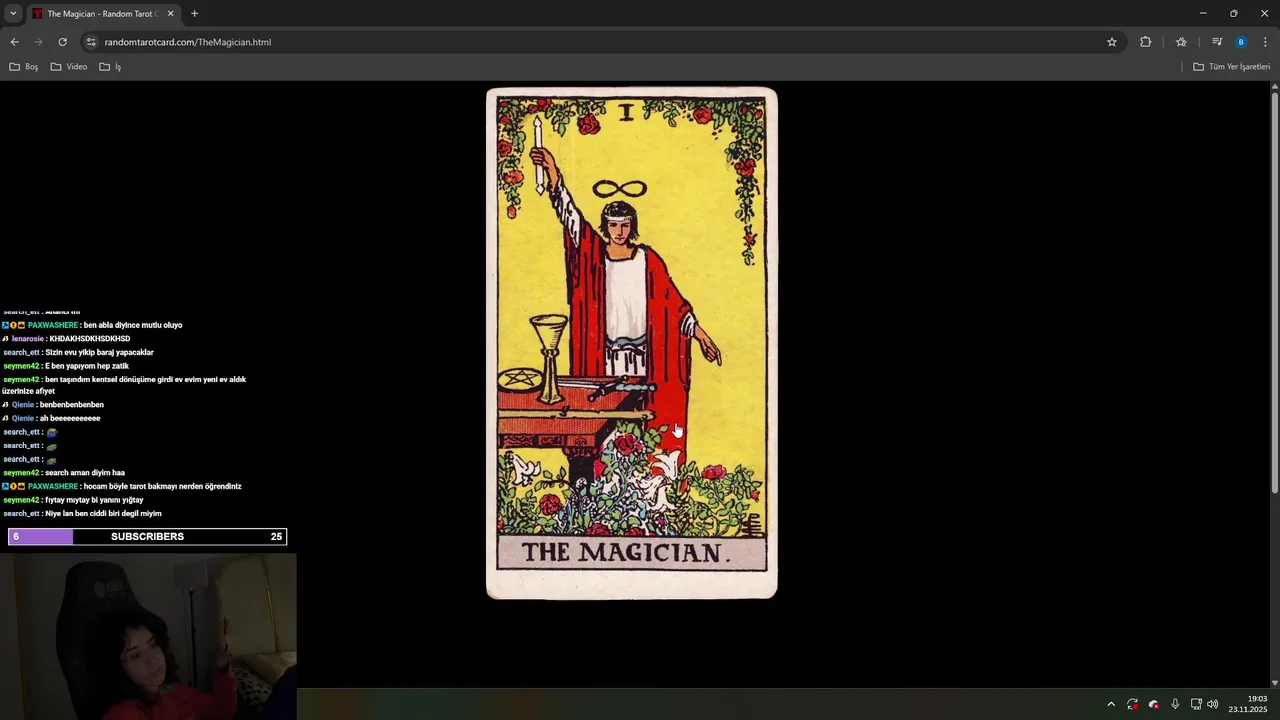The height and width of the screenshot is (720, 1280).
Task: Select The Magician - Random Tarot tab
Action: 103,14
